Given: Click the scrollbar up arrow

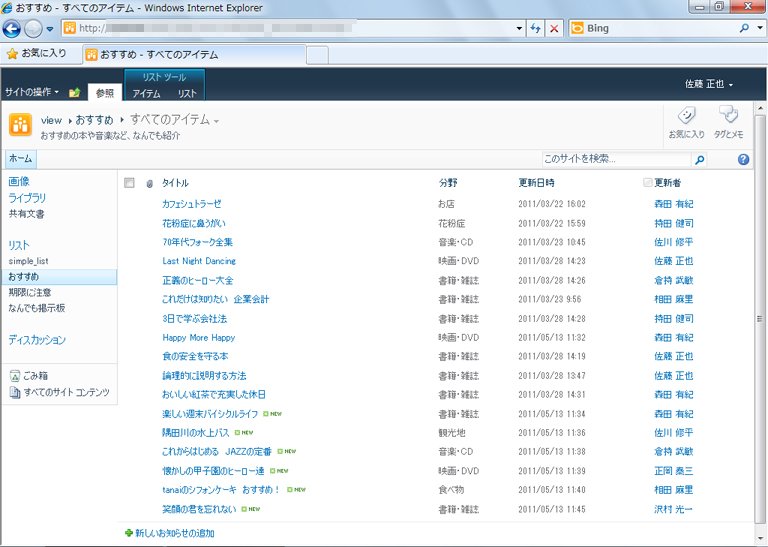Looking at the screenshot, I should [760, 108].
